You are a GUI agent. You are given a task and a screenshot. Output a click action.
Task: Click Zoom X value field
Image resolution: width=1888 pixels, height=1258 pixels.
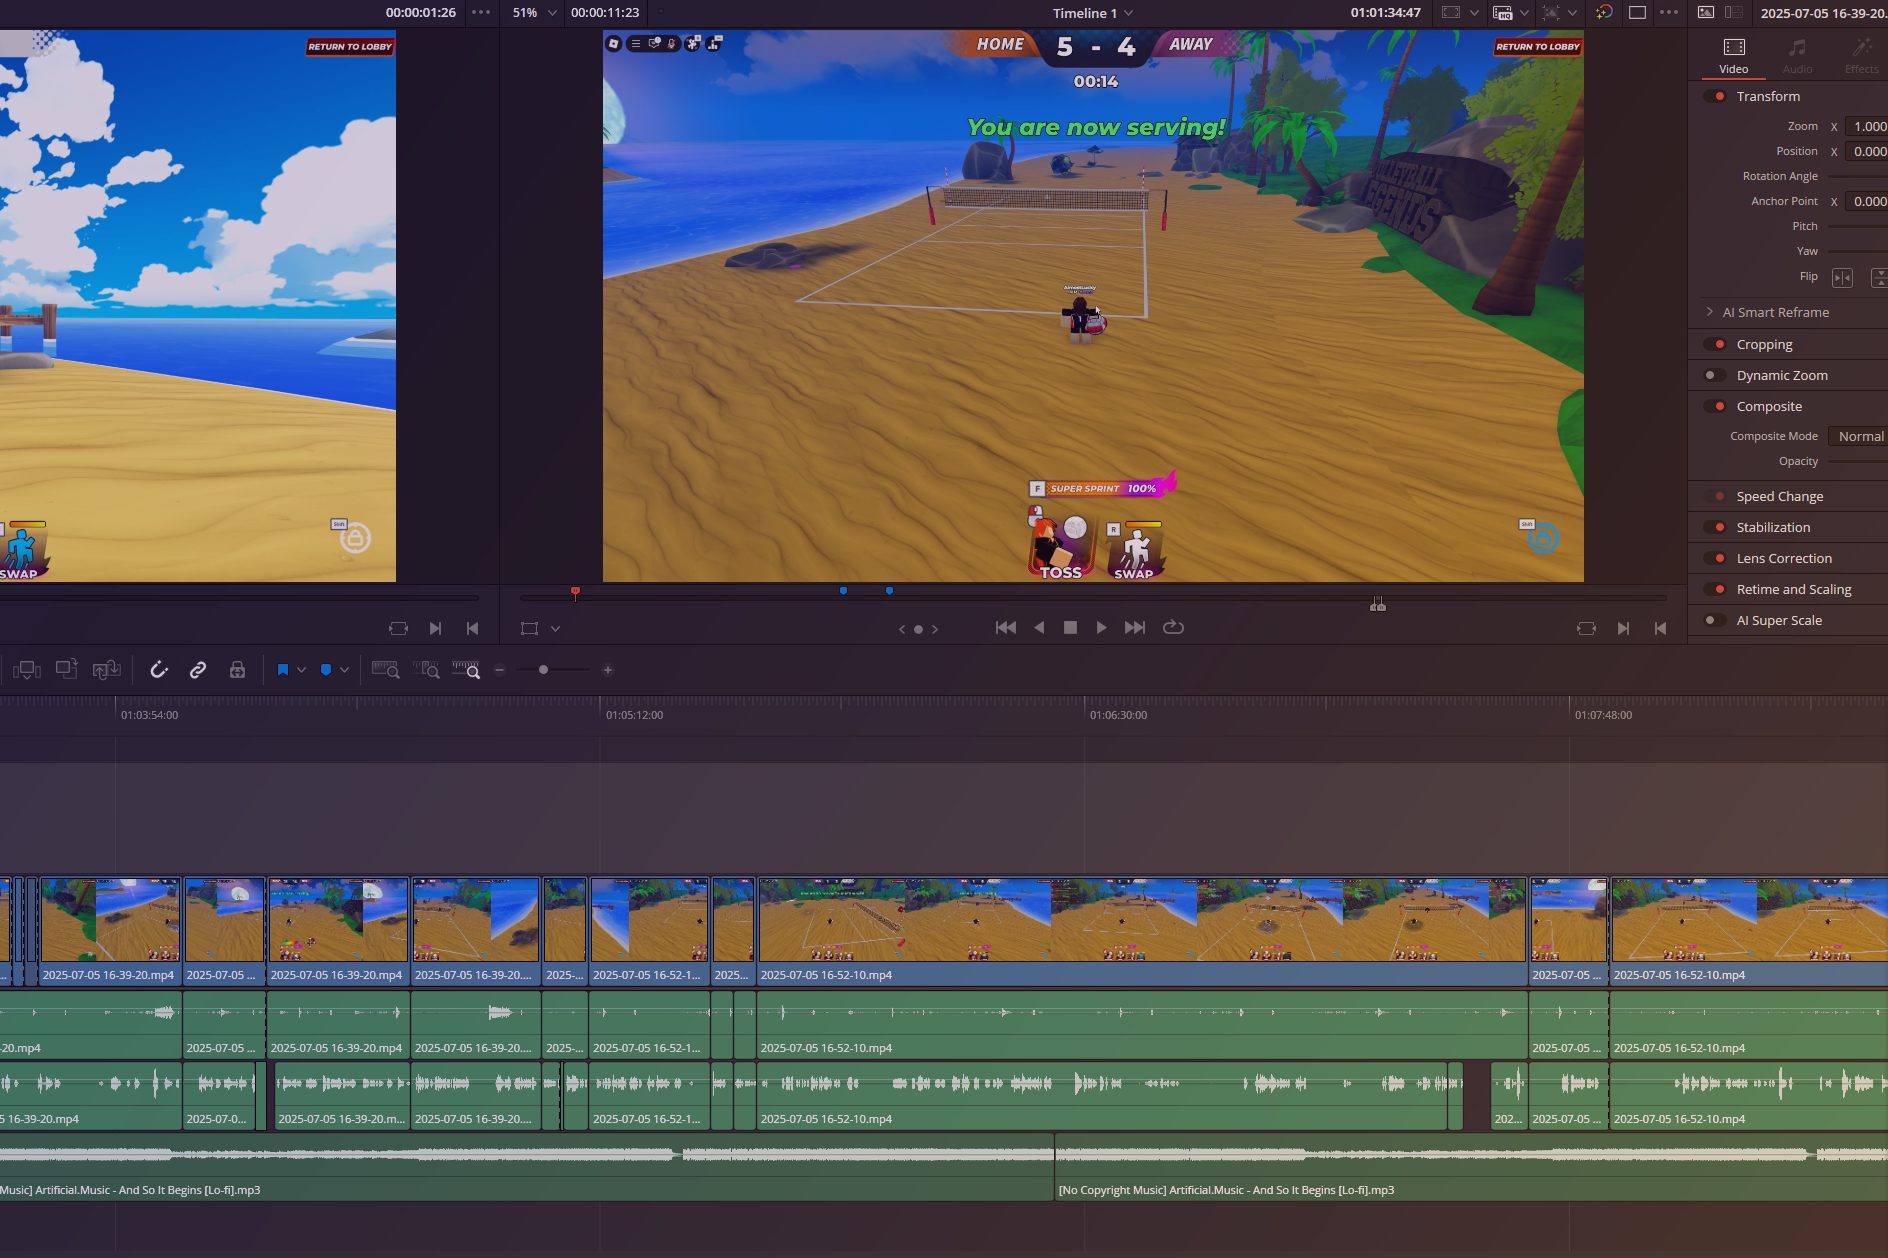(x=1866, y=126)
